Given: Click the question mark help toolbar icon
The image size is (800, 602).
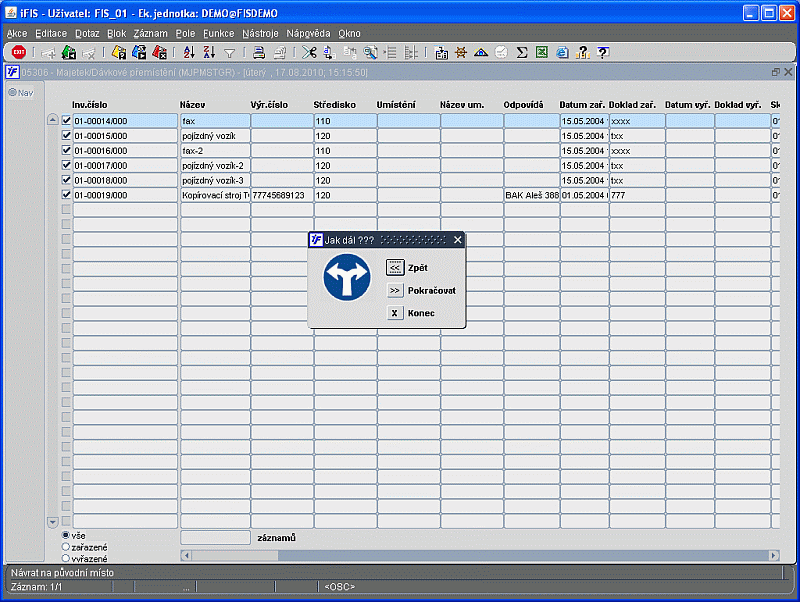Looking at the screenshot, I should click(603, 52).
